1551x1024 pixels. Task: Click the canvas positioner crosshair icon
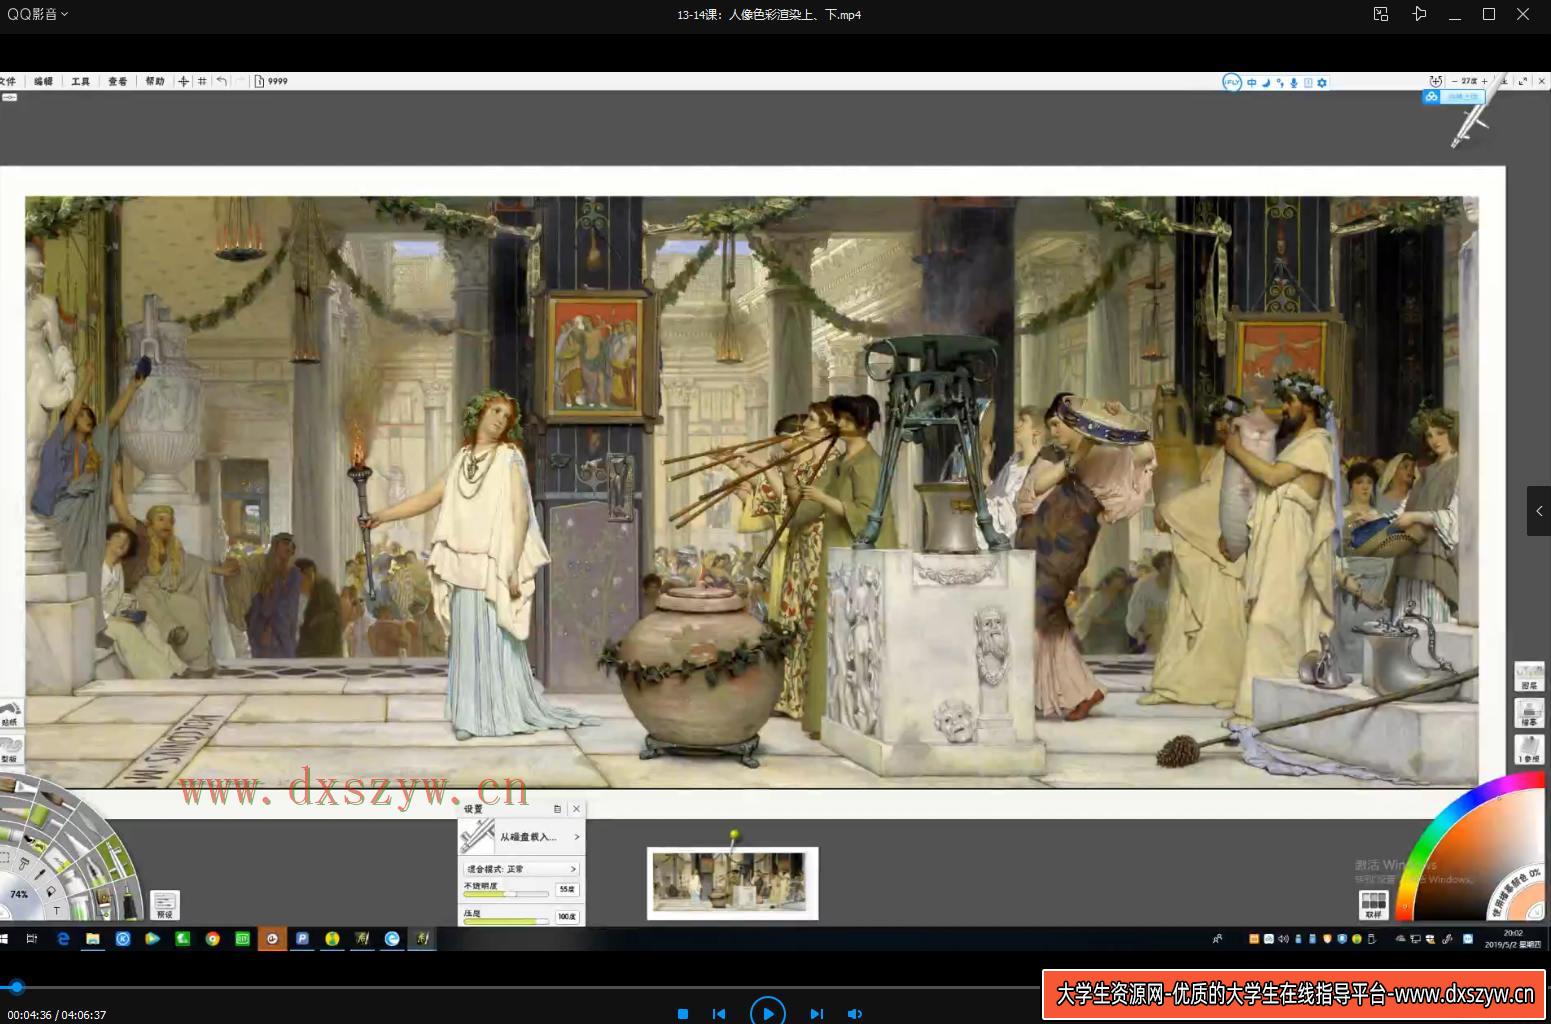(184, 82)
